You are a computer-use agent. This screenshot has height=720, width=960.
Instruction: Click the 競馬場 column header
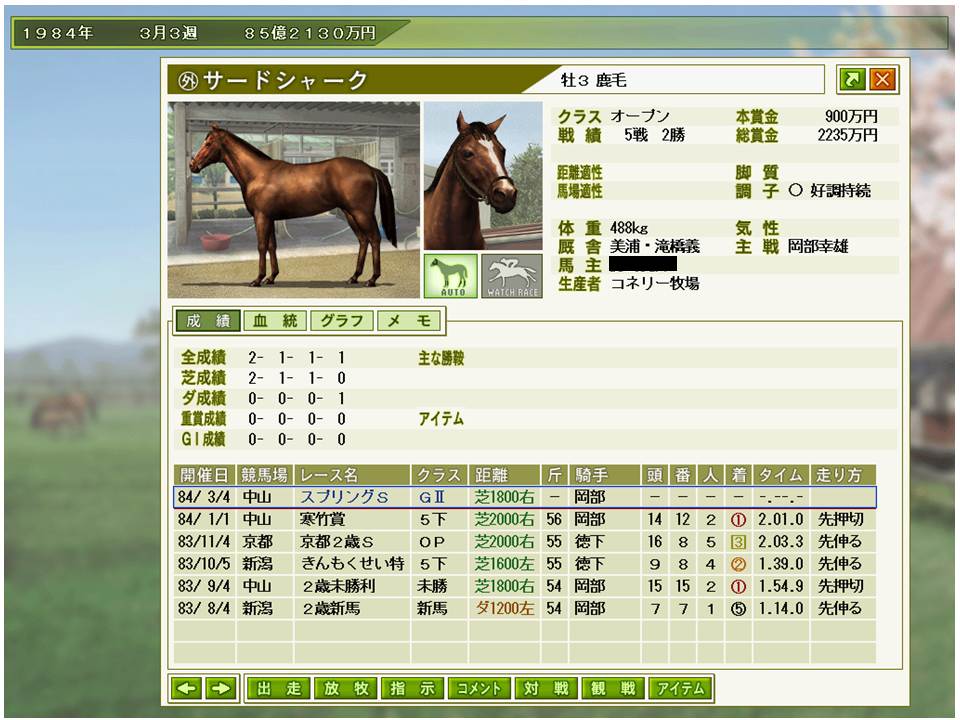tap(264, 475)
